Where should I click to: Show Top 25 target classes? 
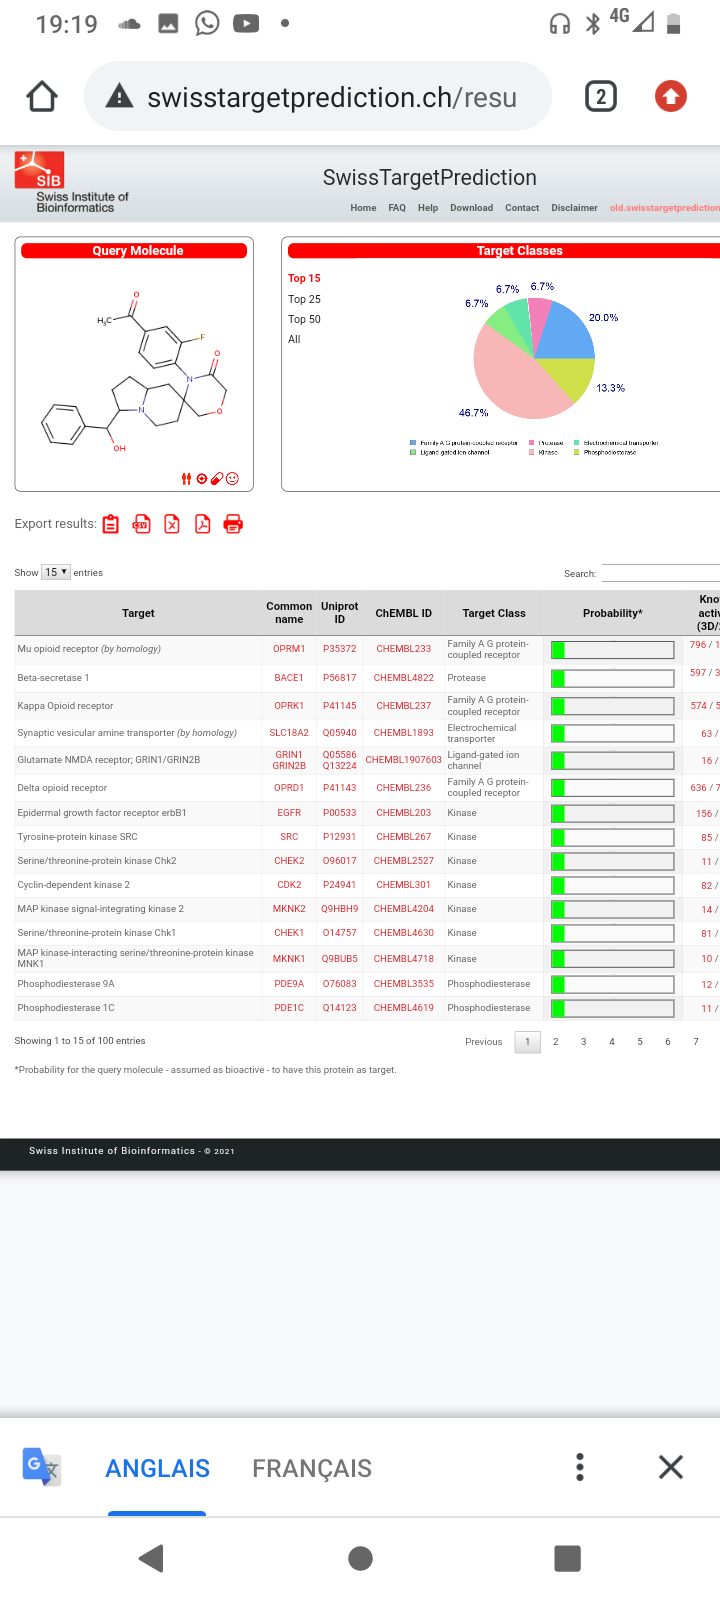304,299
